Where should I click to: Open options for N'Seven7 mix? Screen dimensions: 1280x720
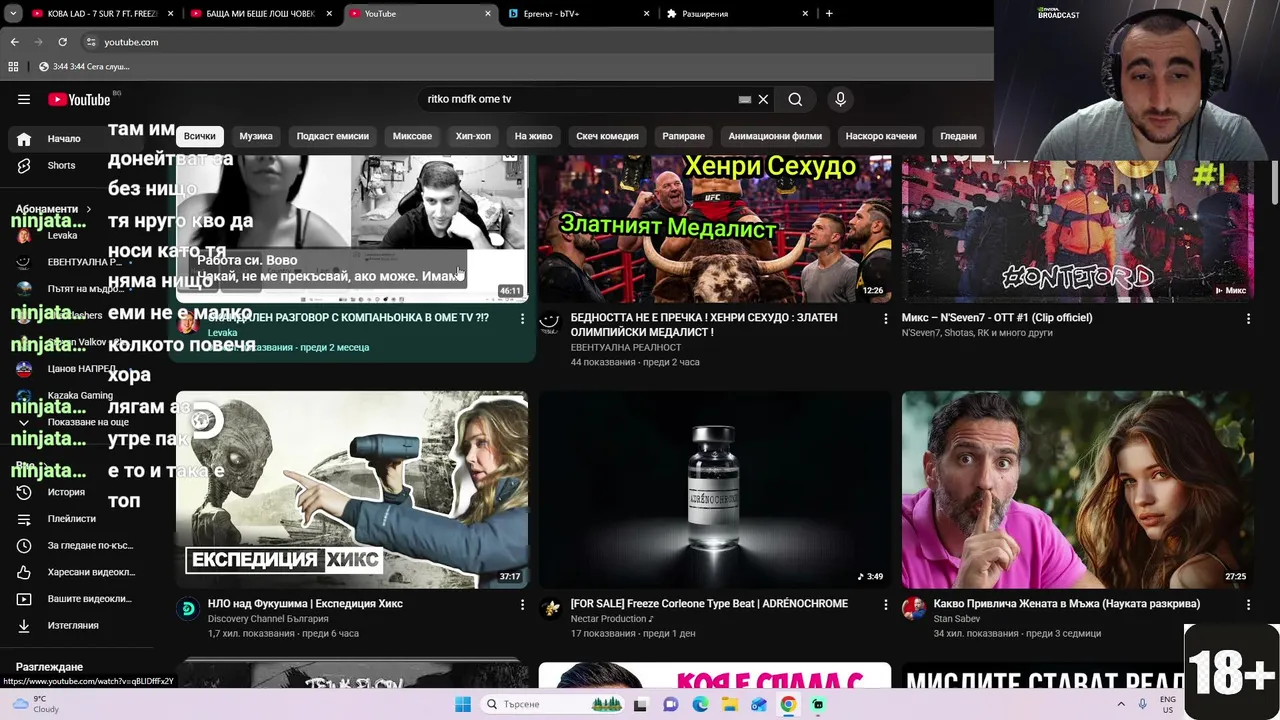(1248, 318)
